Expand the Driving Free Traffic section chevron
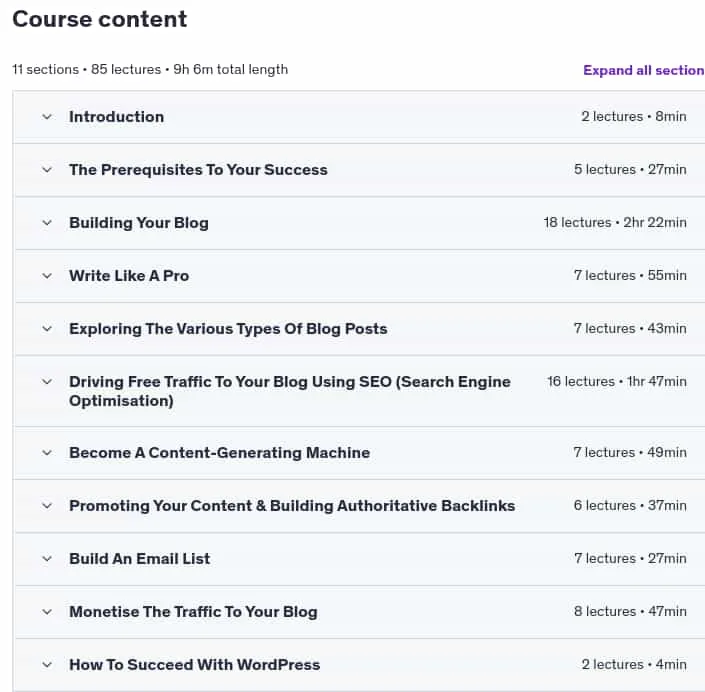 click(x=47, y=382)
